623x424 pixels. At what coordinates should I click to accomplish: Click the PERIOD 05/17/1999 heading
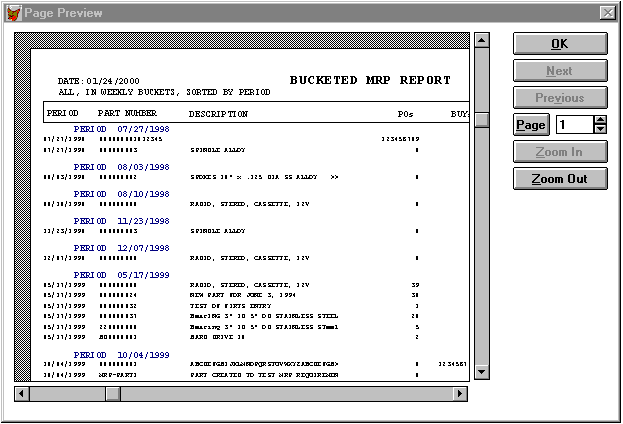click(122, 275)
